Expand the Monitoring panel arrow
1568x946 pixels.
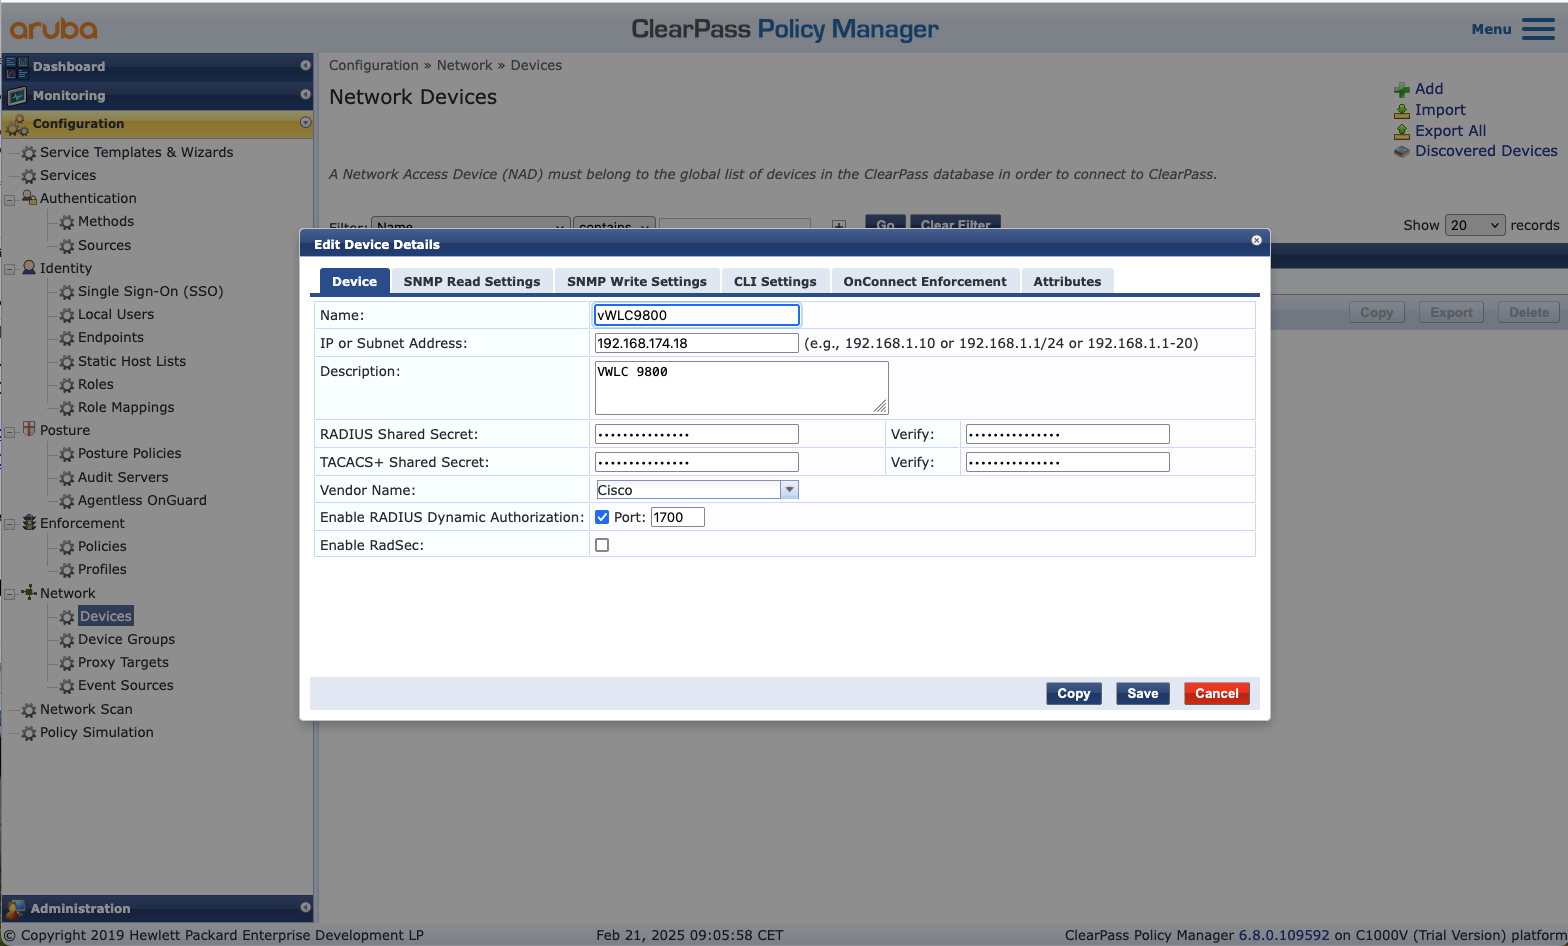(x=306, y=94)
